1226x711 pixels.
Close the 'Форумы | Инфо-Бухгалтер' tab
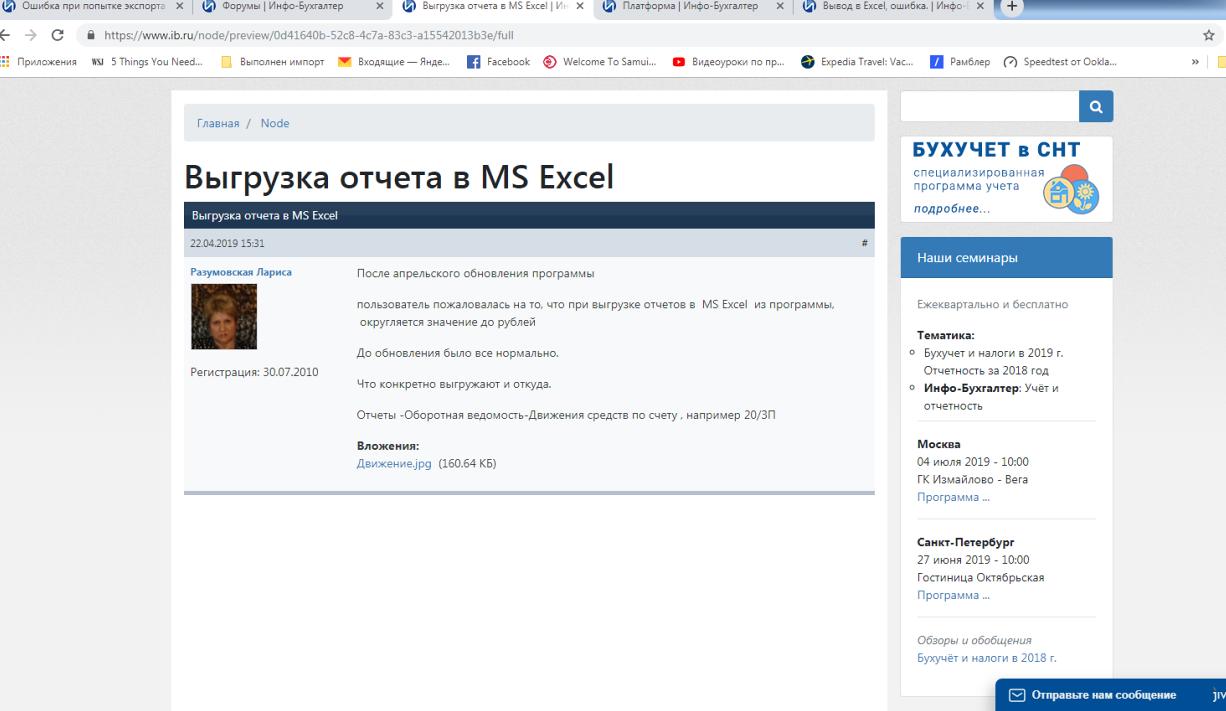pyautogui.click(x=380, y=7)
